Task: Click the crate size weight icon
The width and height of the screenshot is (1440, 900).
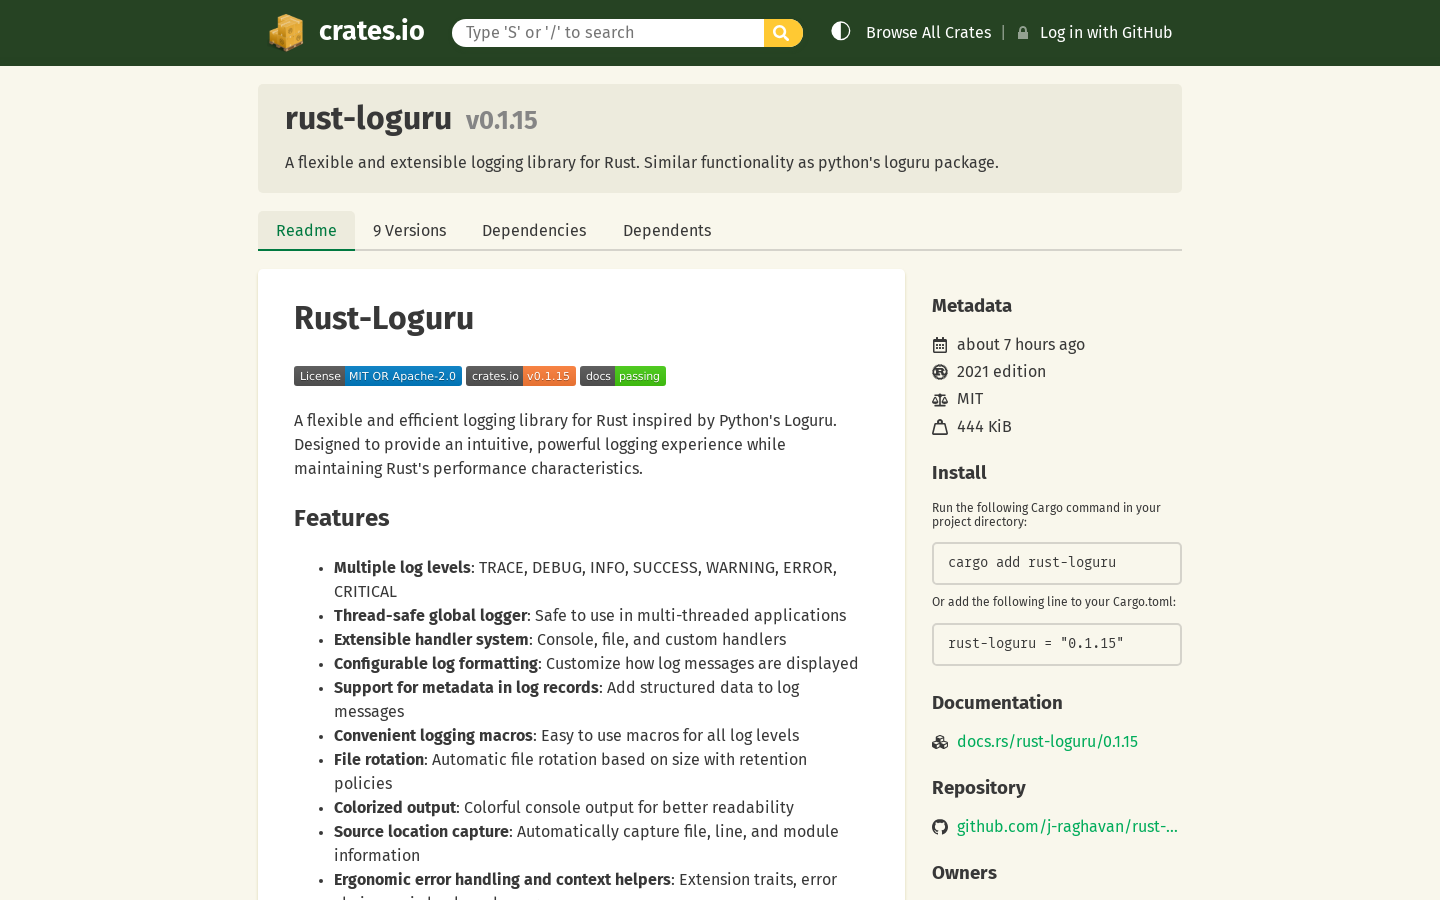Action: click(940, 427)
